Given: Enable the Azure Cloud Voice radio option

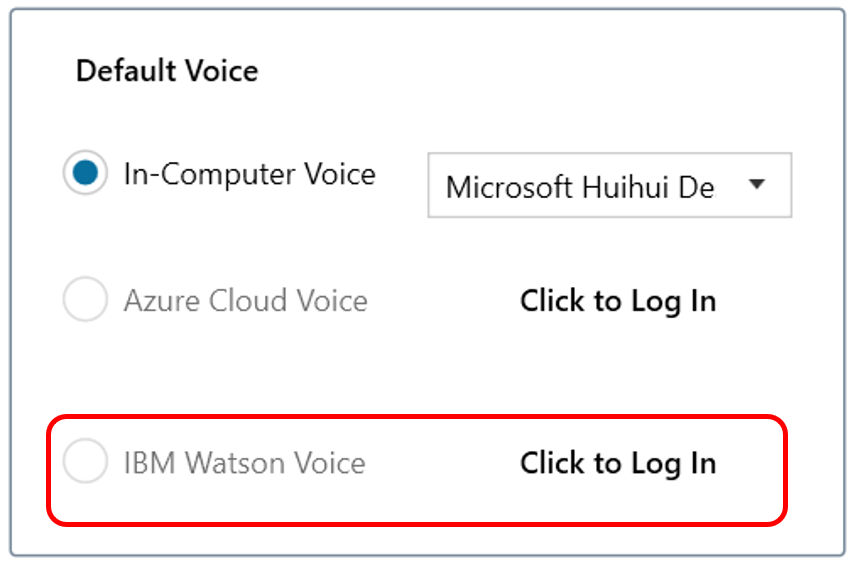Looking at the screenshot, I should 85,301.
